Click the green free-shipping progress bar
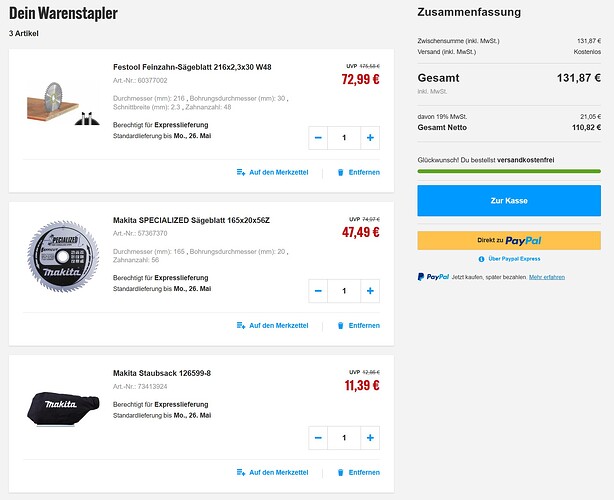Viewport: 614px width, 500px height. point(509,171)
